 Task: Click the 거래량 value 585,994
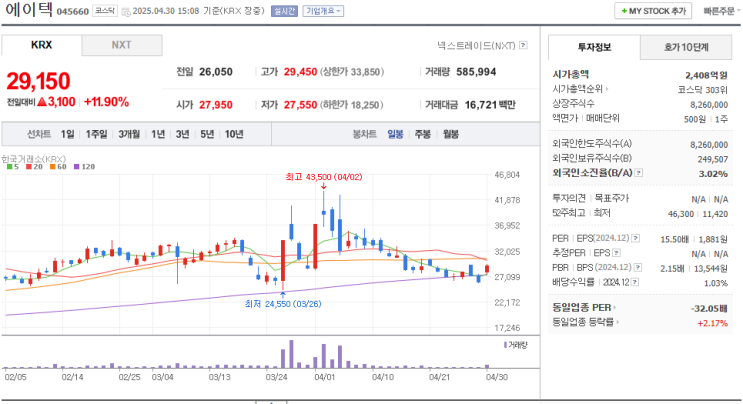point(476,72)
